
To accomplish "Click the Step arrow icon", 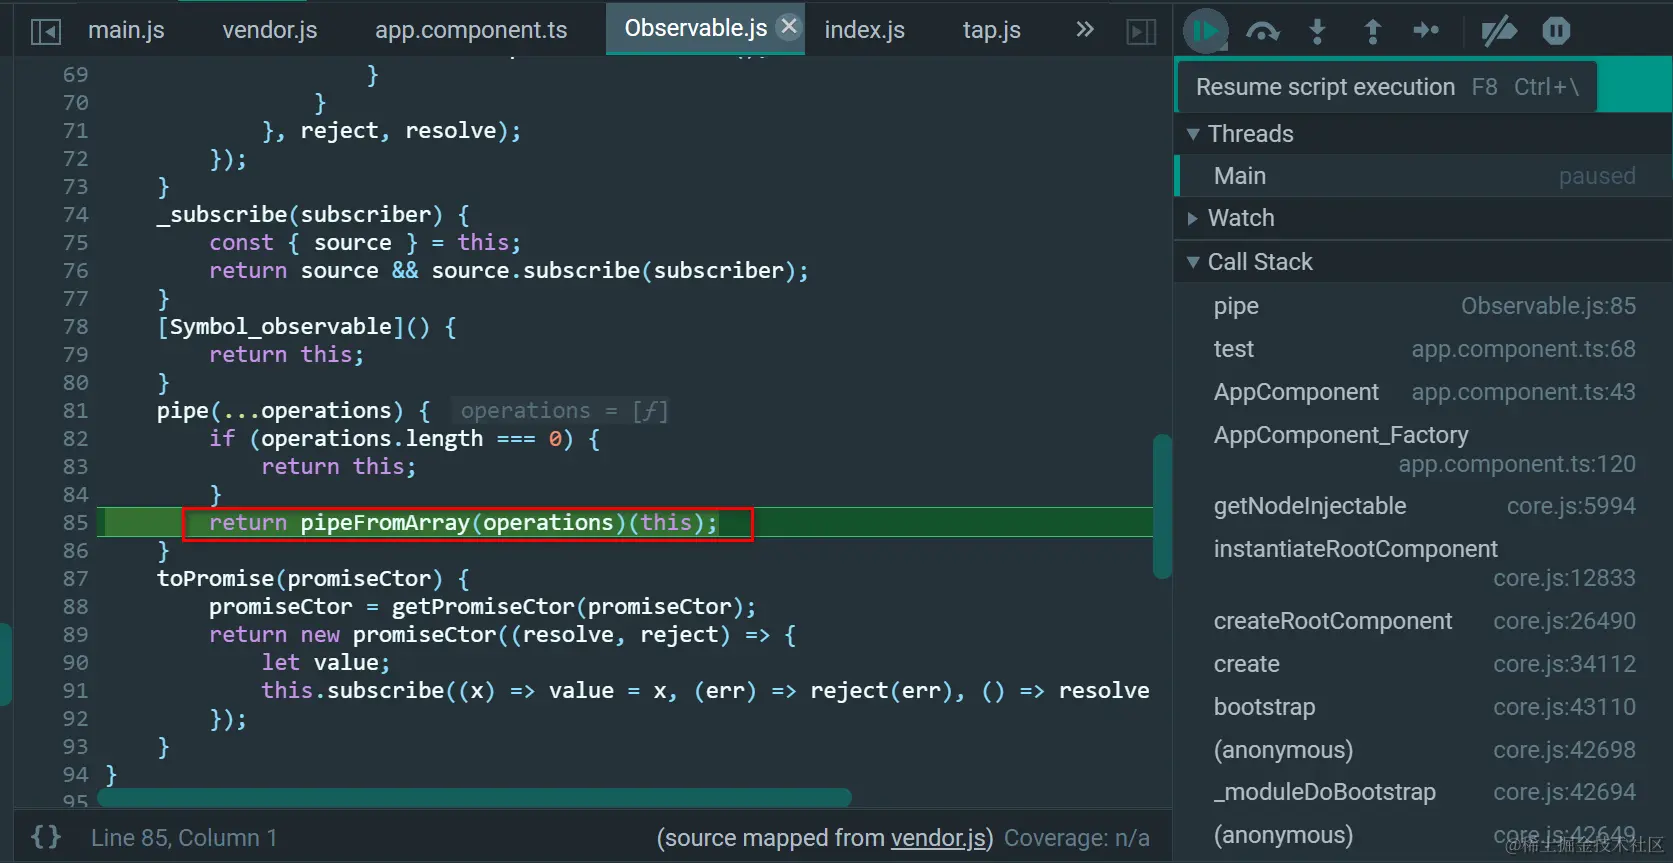I will click(1426, 31).
